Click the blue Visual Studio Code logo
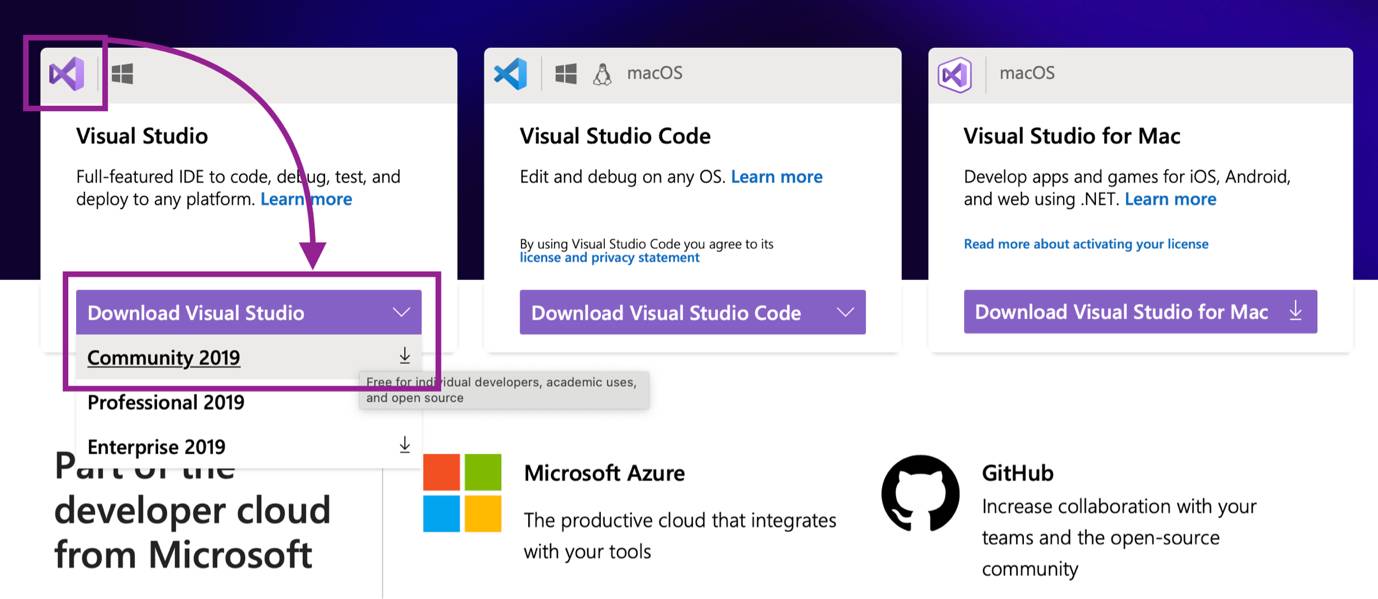Image resolution: width=1378 pixels, height=599 pixels. pyautogui.click(x=511, y=73)
